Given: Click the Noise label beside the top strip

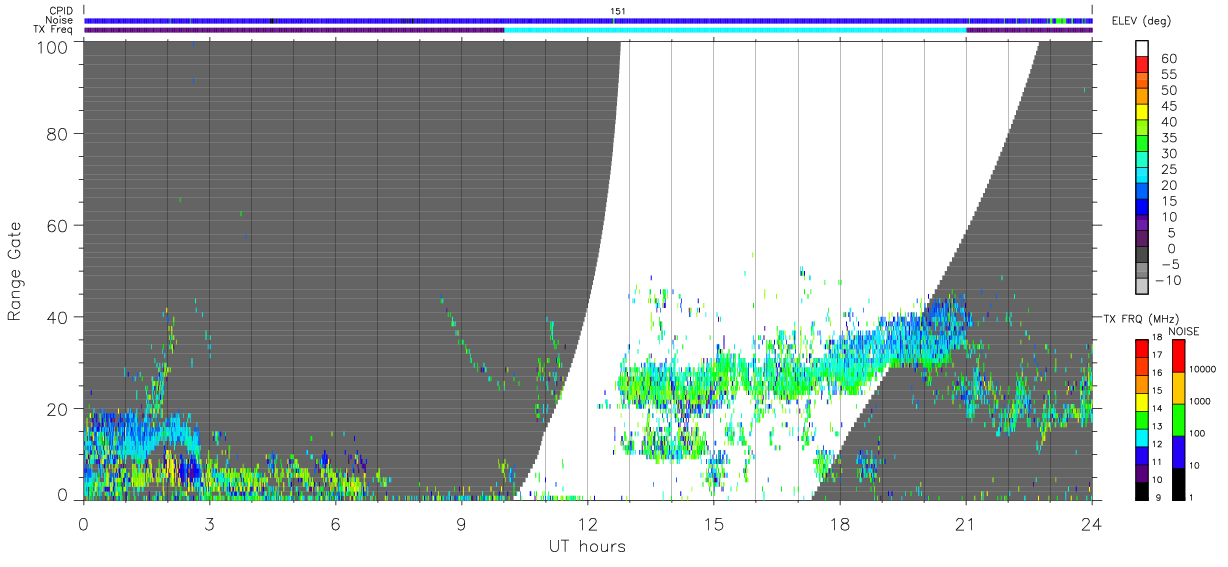Looking at the screenshot, I should click(x=59, y=20).
